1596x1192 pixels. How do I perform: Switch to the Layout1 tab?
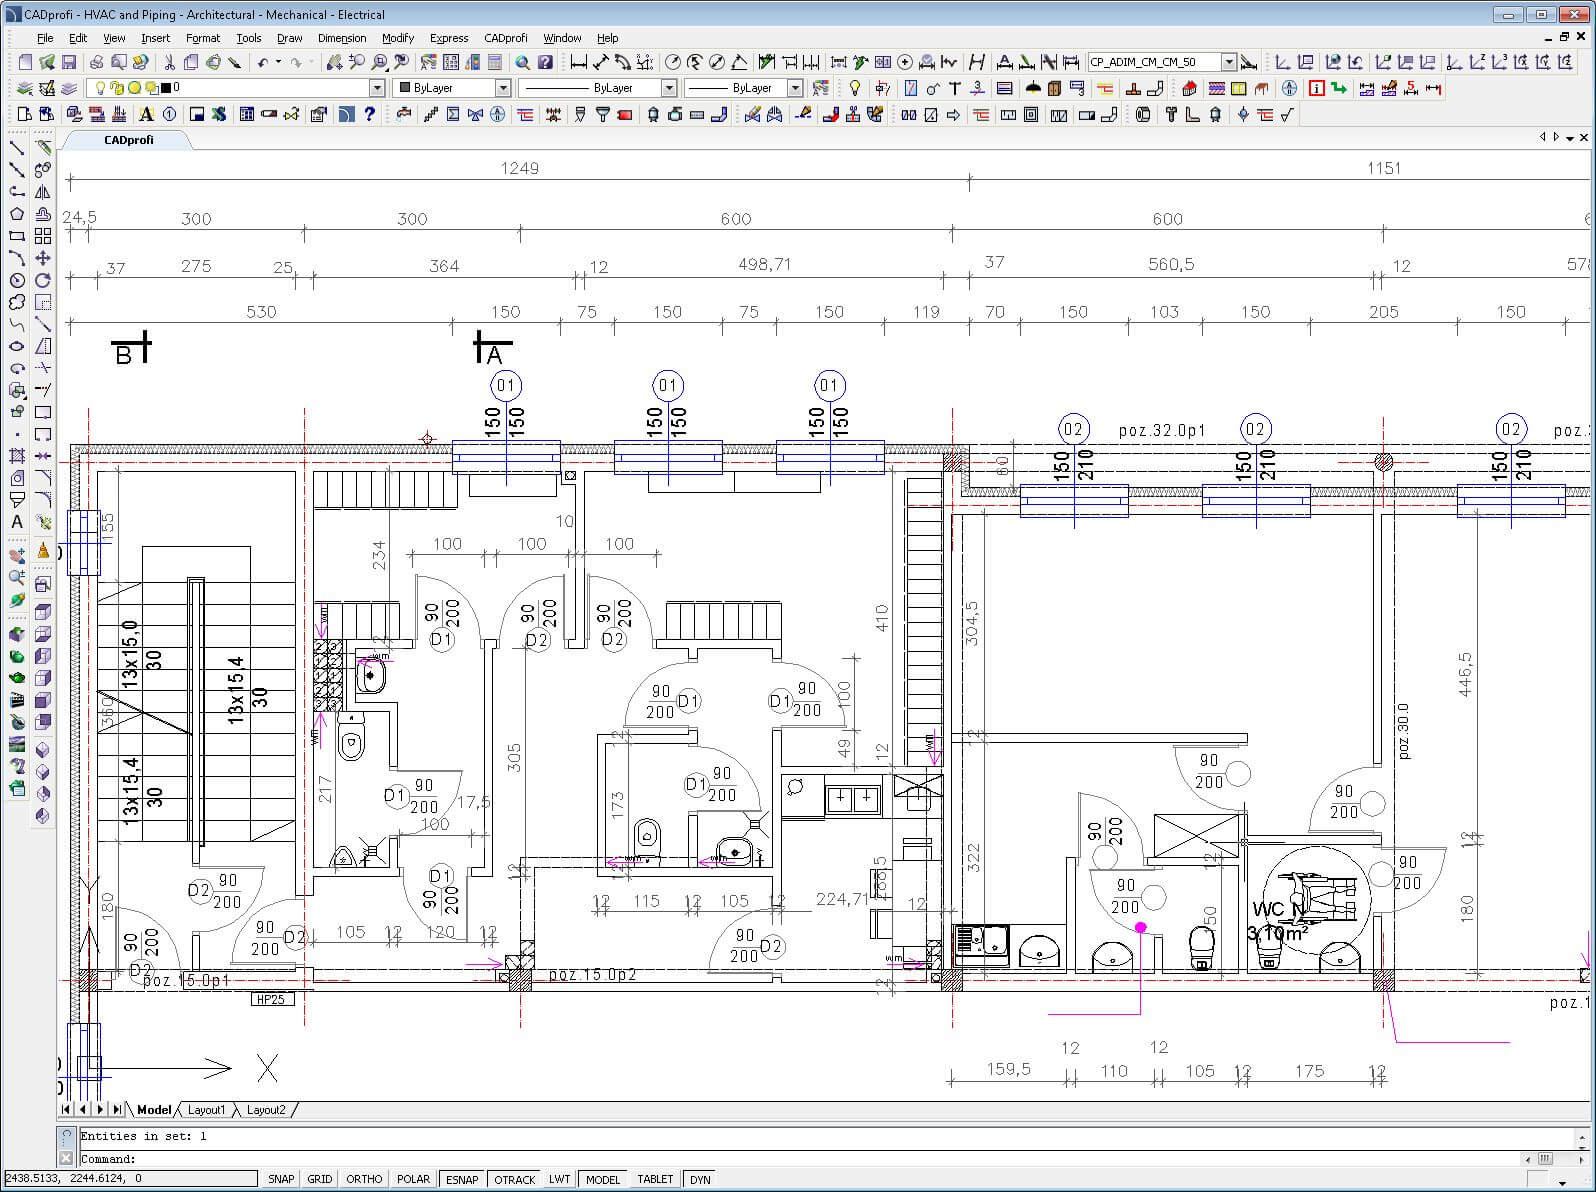207,1110
